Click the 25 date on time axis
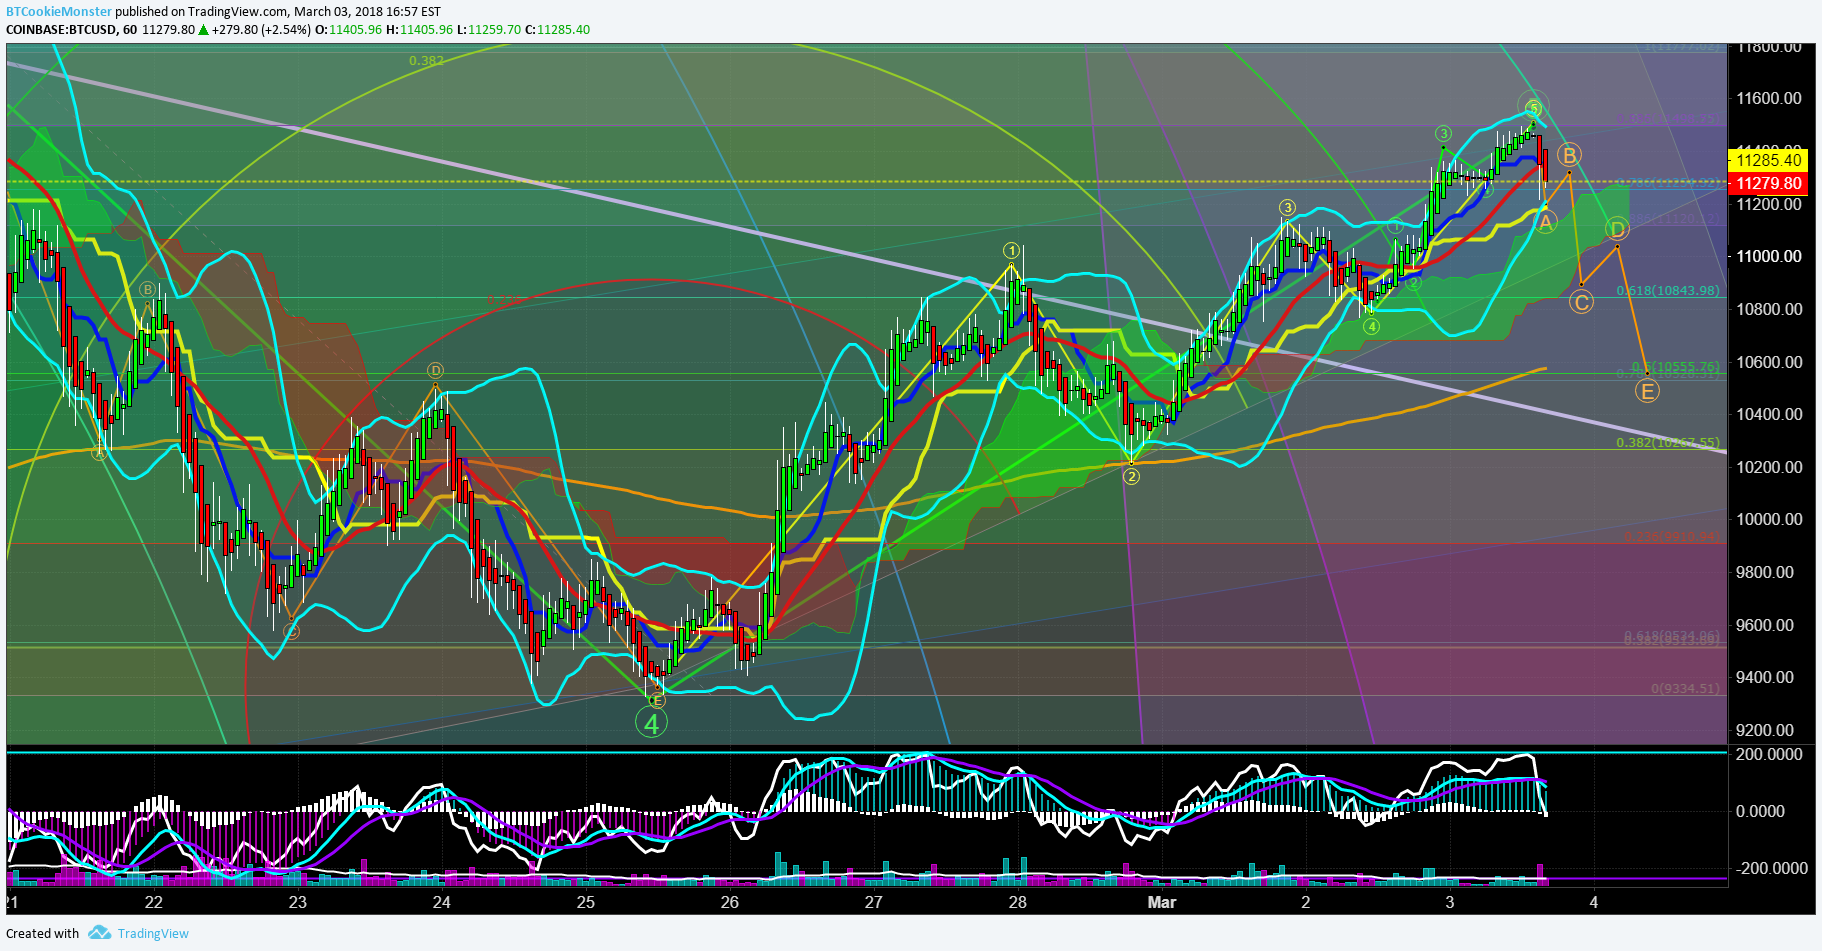The height and width of the screenshot is (951, 1822). tap(585, 902)
